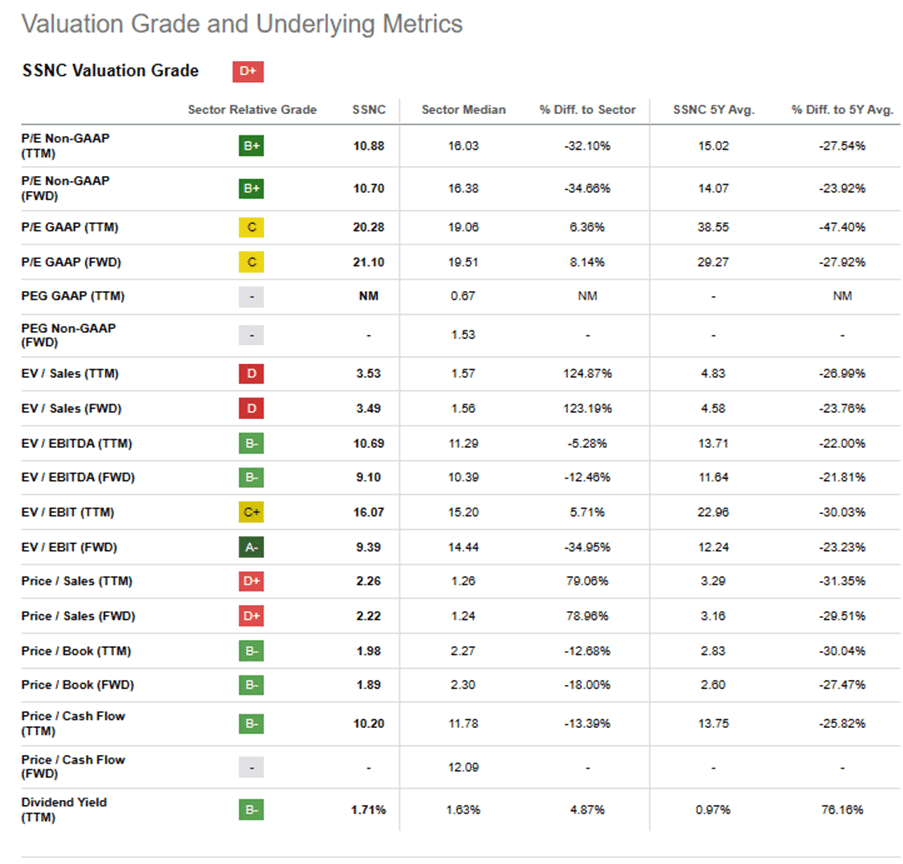Select the Price / Cash Flow (TTM) row label

[72, 723]
